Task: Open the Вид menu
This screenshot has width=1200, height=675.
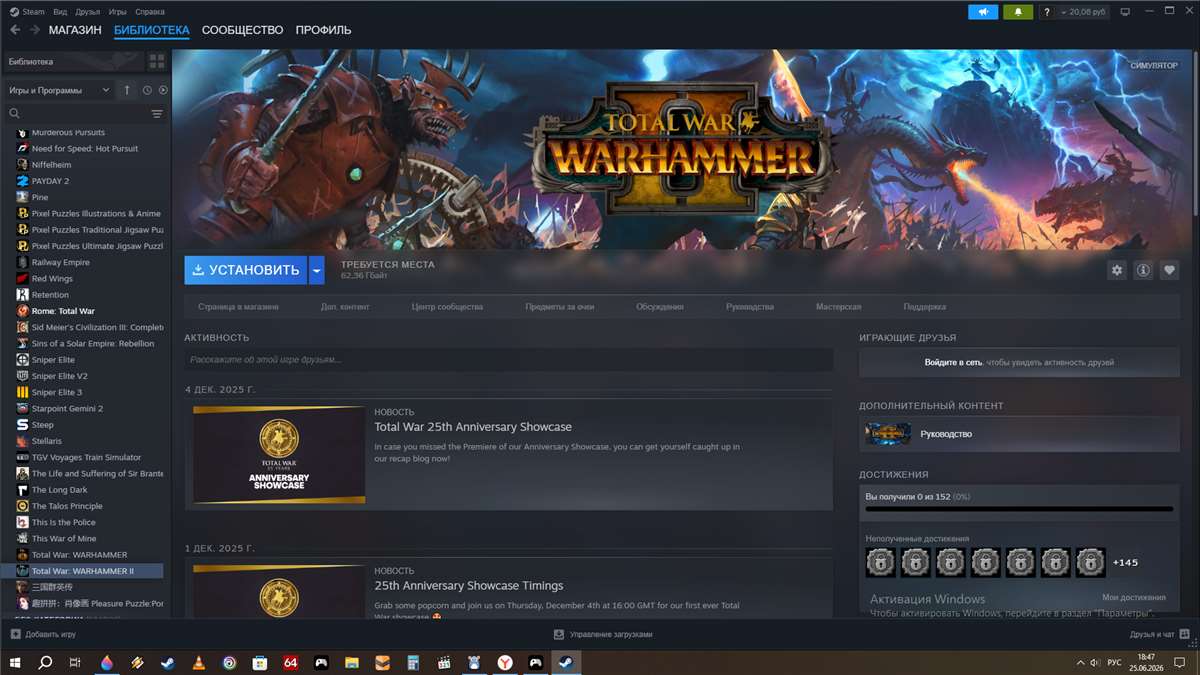Action: pos(60,12)
